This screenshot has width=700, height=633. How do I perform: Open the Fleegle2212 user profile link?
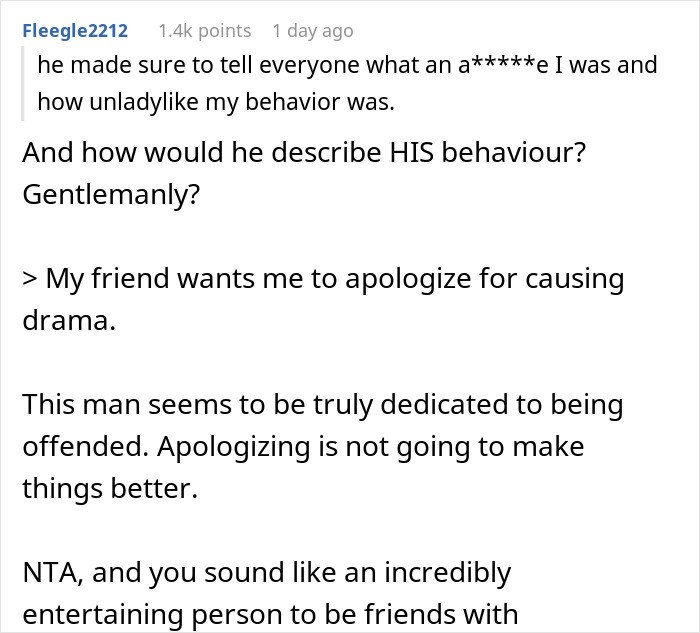click(73, 31)
